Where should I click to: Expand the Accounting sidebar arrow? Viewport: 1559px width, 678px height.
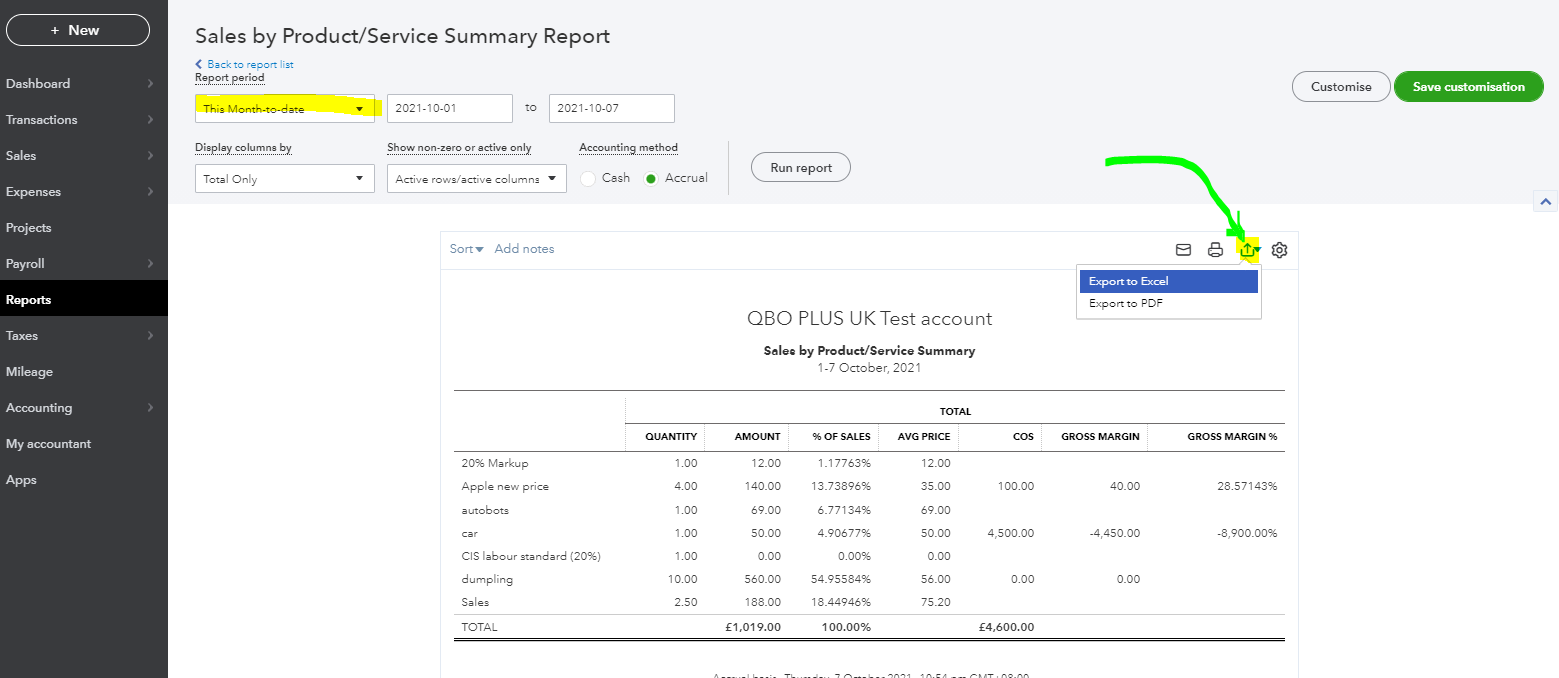pos(150,408)
